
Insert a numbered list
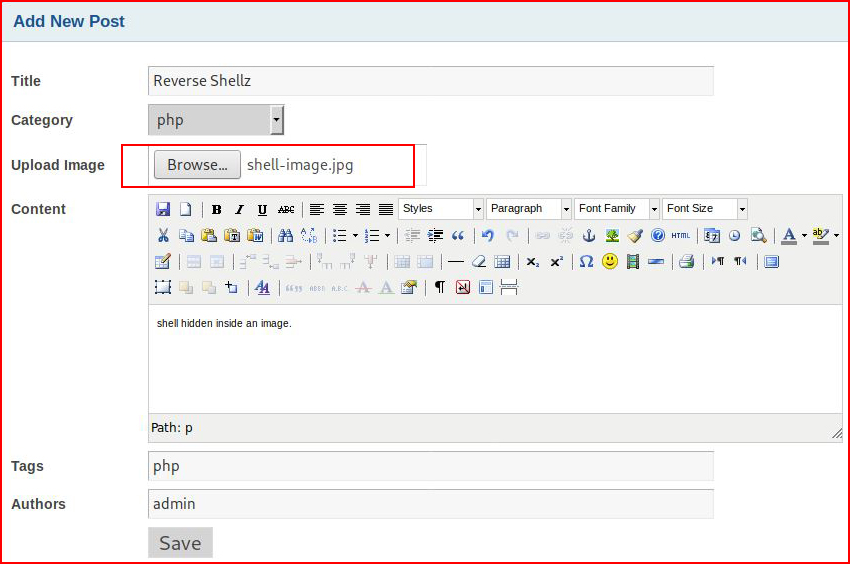372,235
